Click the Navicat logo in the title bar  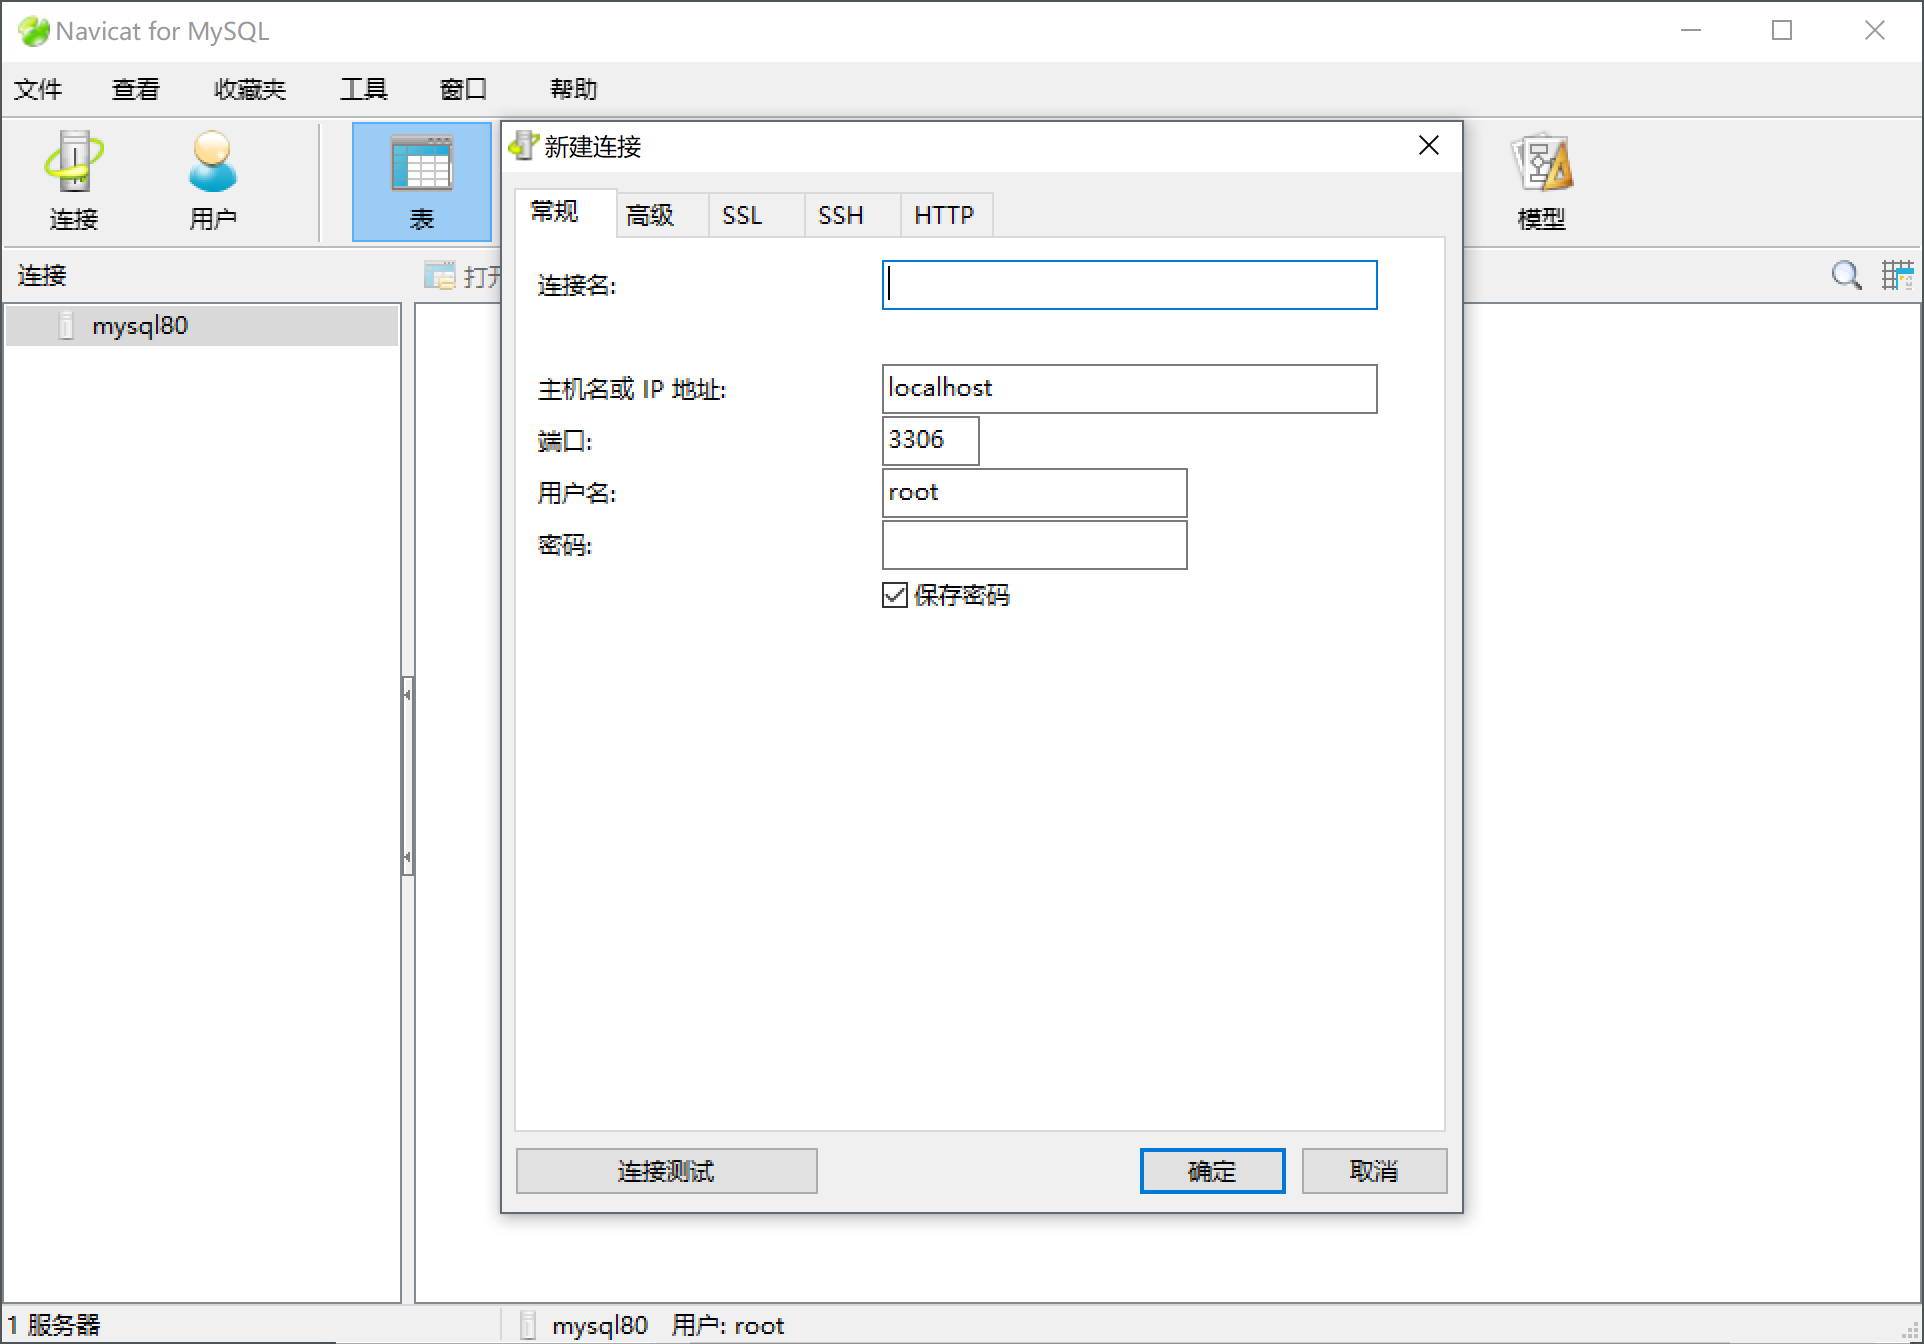coord(33,31)
